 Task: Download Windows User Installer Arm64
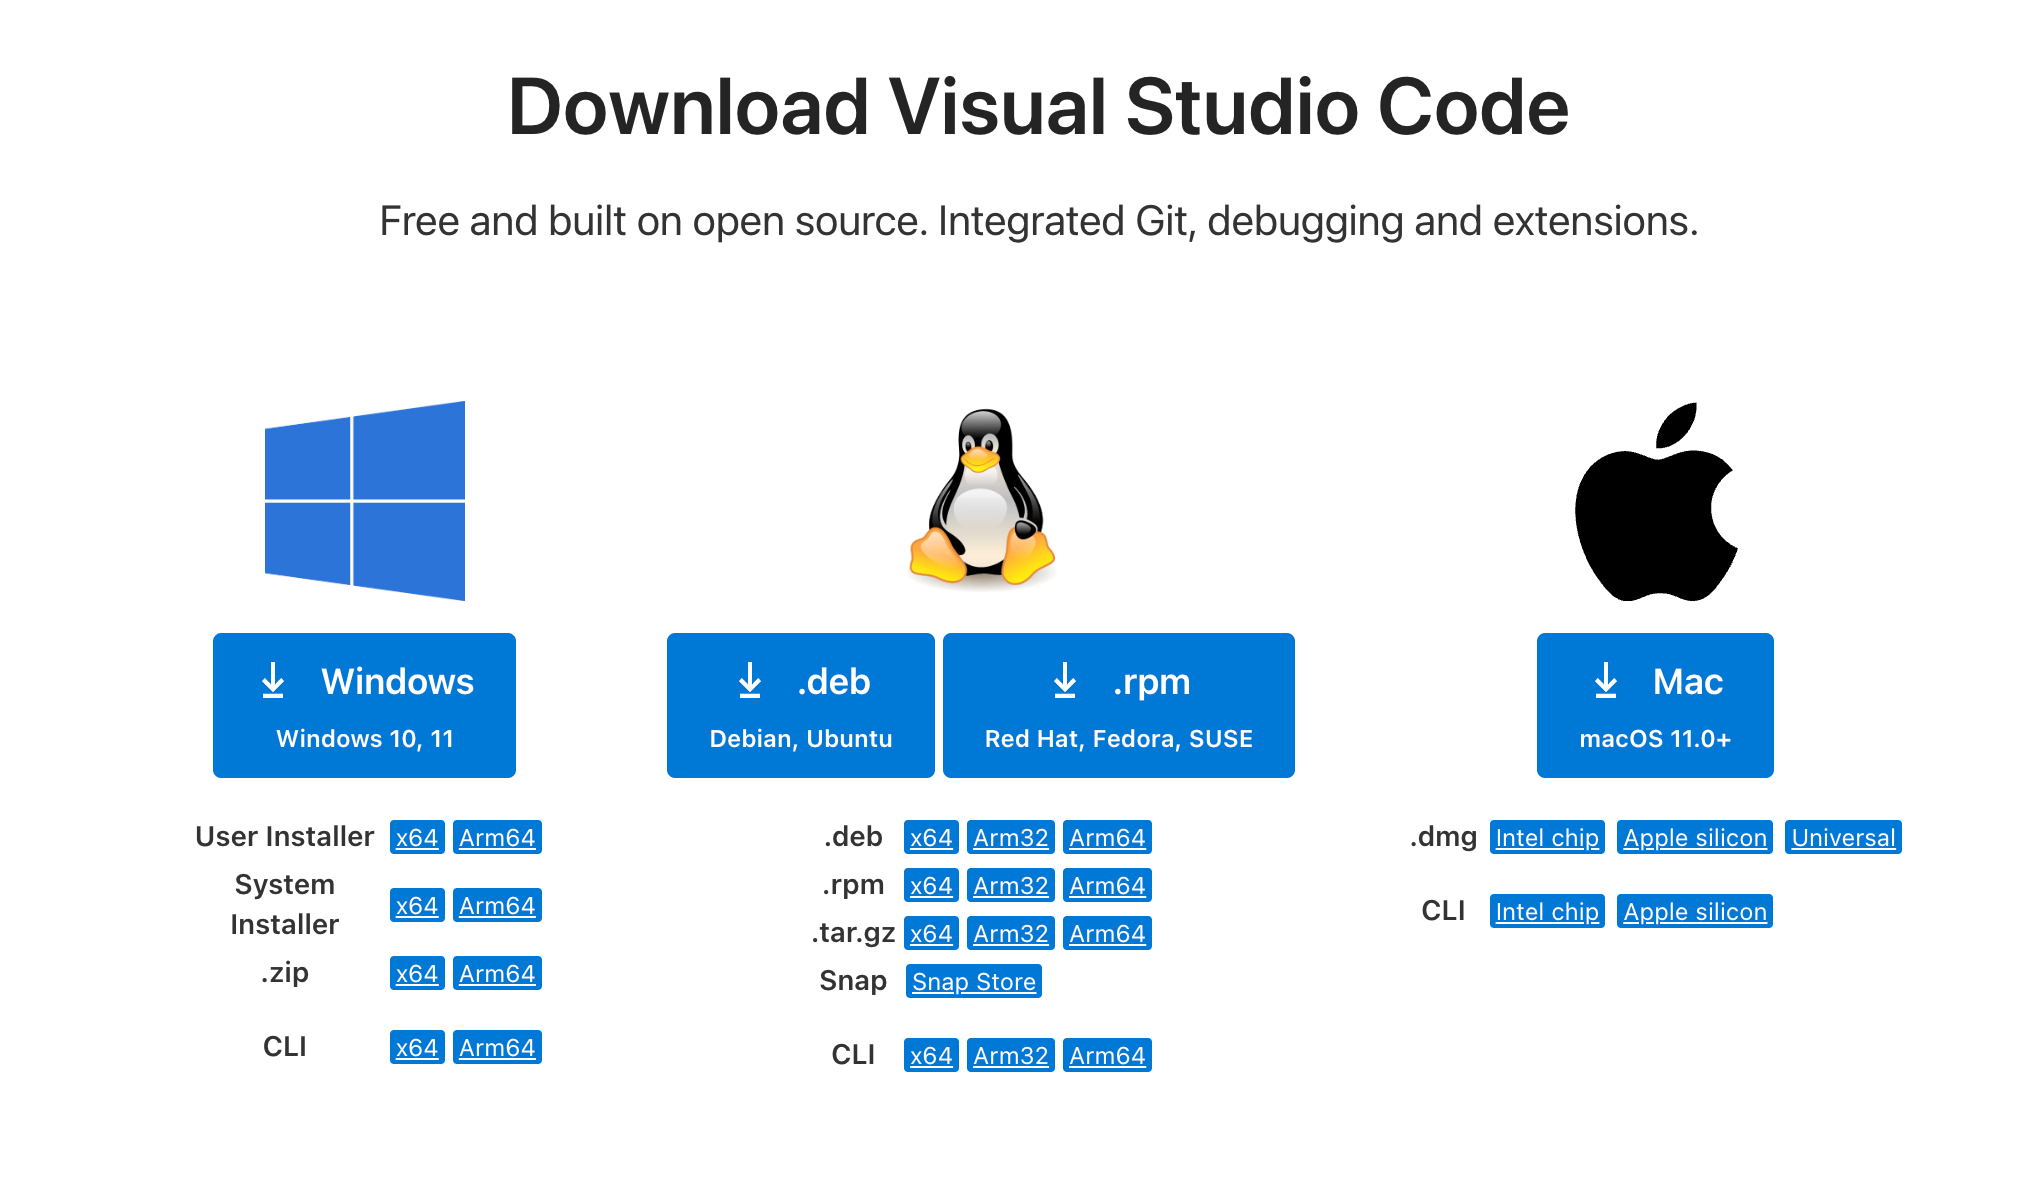(x=497, y=837)
